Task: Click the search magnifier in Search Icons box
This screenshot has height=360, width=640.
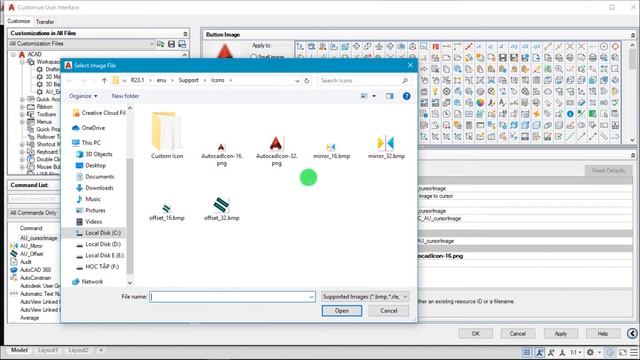Action: click(405, 80)
